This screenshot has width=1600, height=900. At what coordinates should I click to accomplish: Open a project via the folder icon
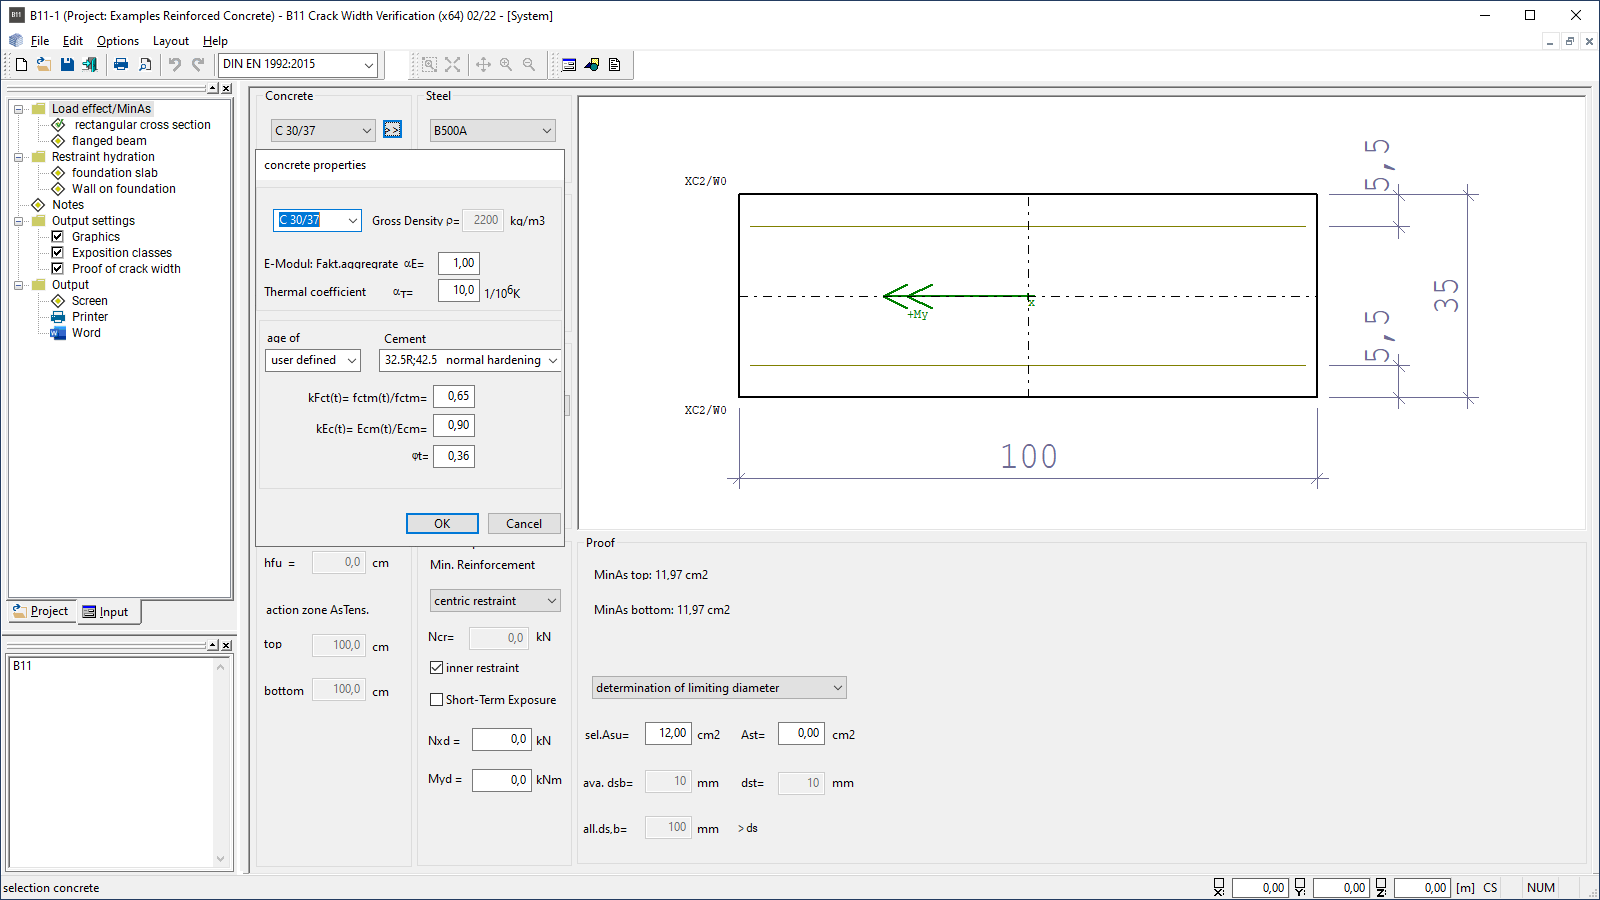pyautogui.click(x=44, y=64)
